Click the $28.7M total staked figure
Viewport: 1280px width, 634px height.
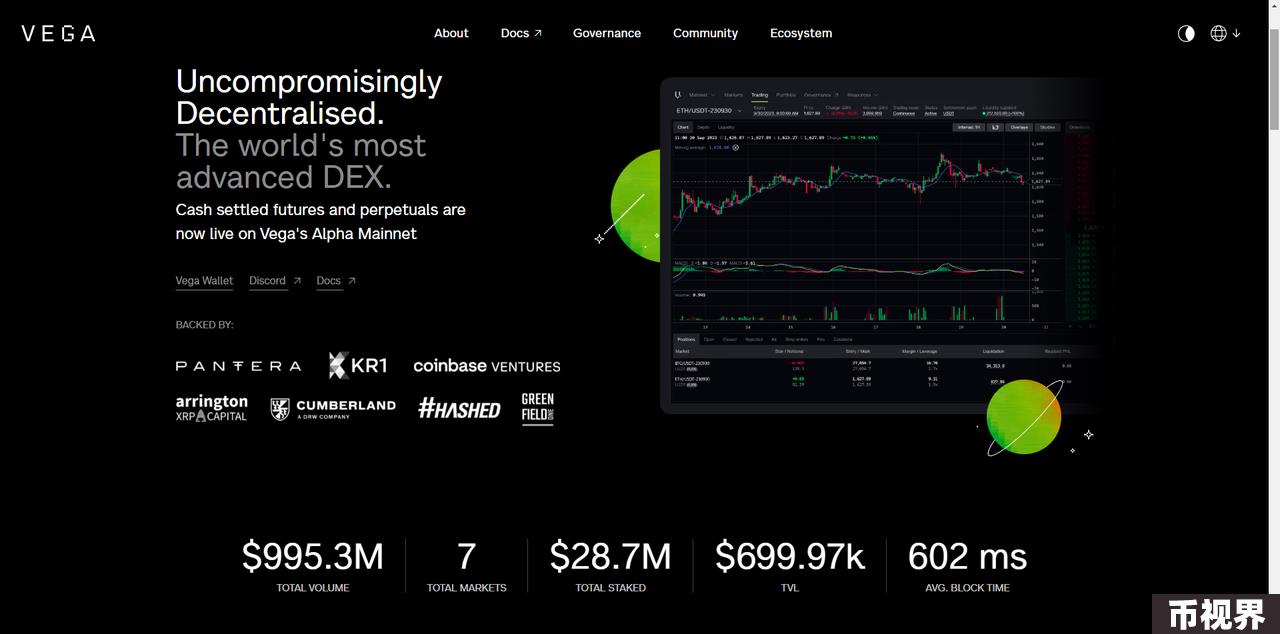click(610, 557)
